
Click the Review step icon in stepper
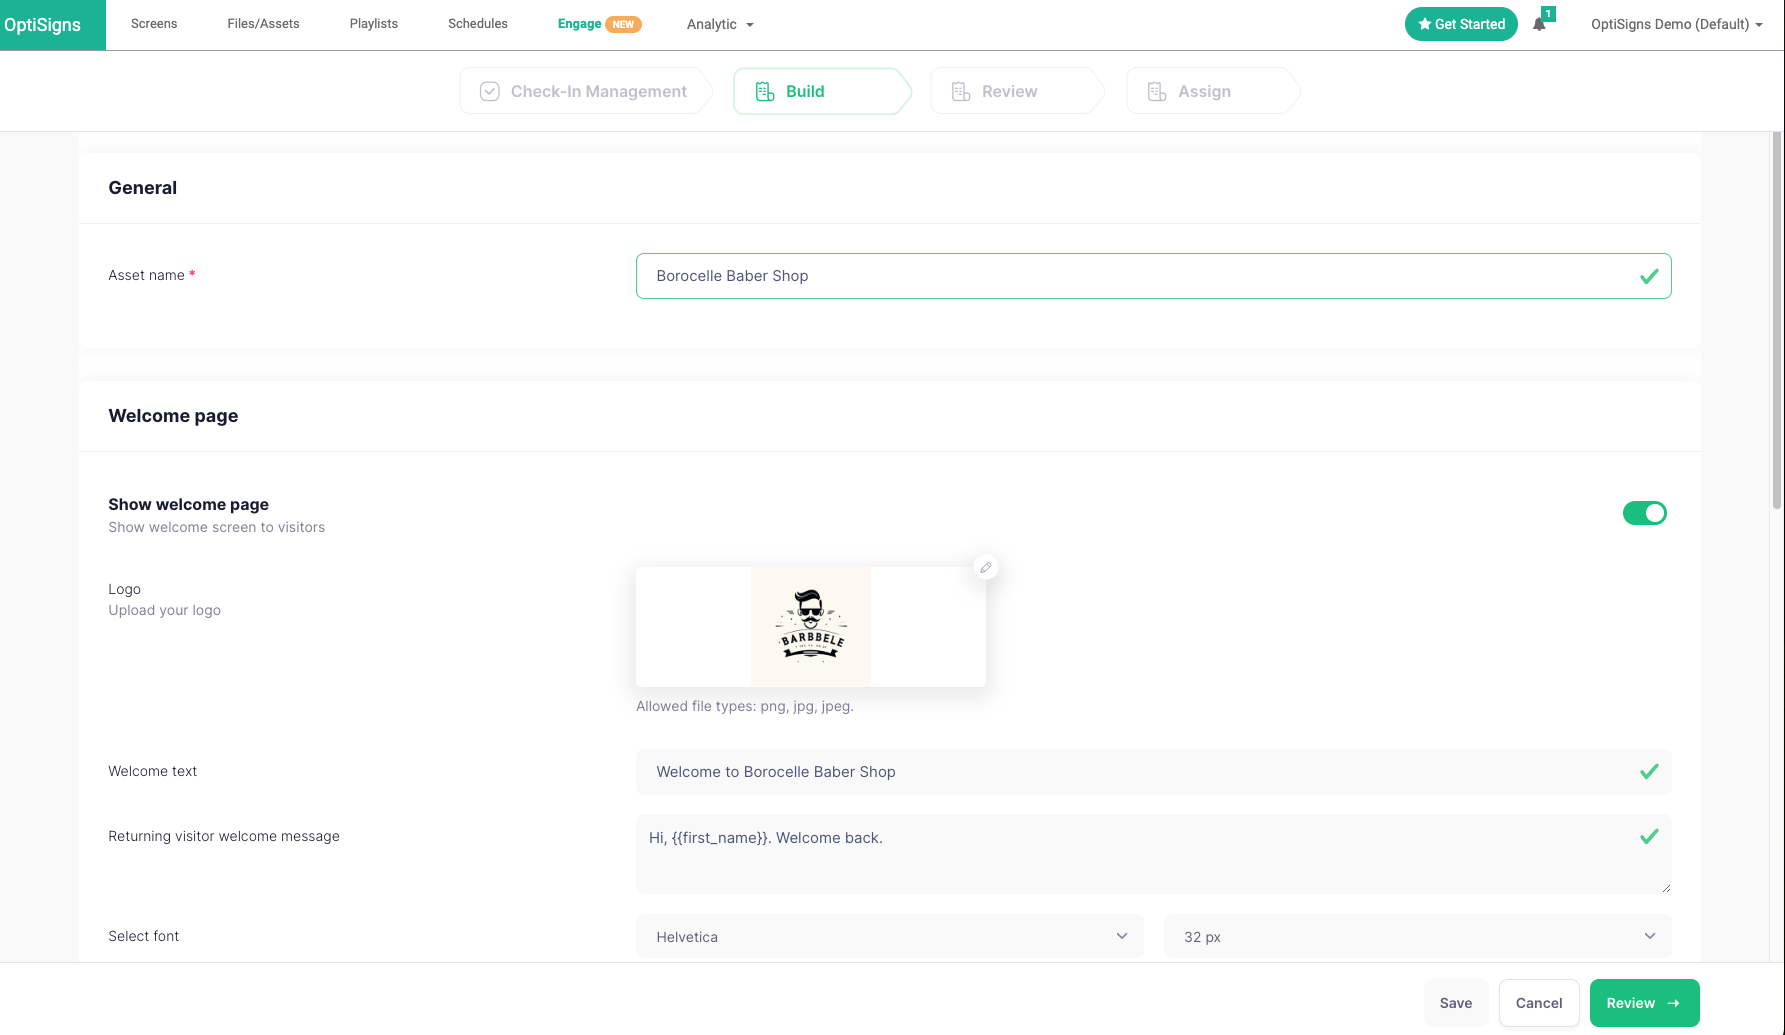click(961, 92)
